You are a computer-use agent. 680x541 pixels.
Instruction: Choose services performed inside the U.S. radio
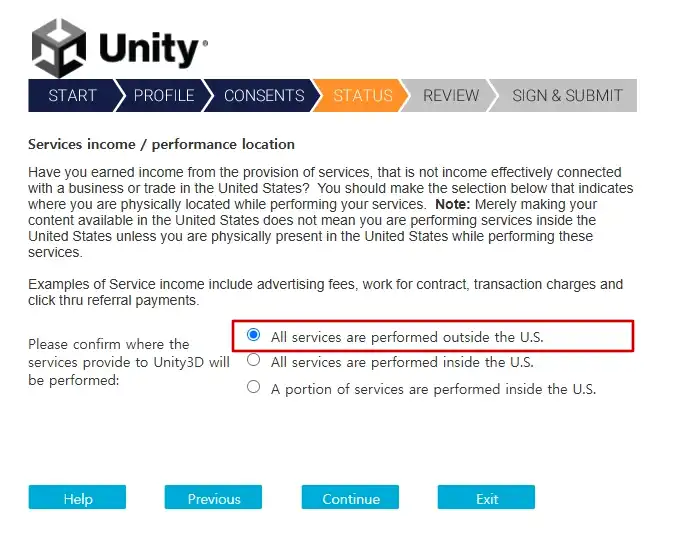point(254,360)
